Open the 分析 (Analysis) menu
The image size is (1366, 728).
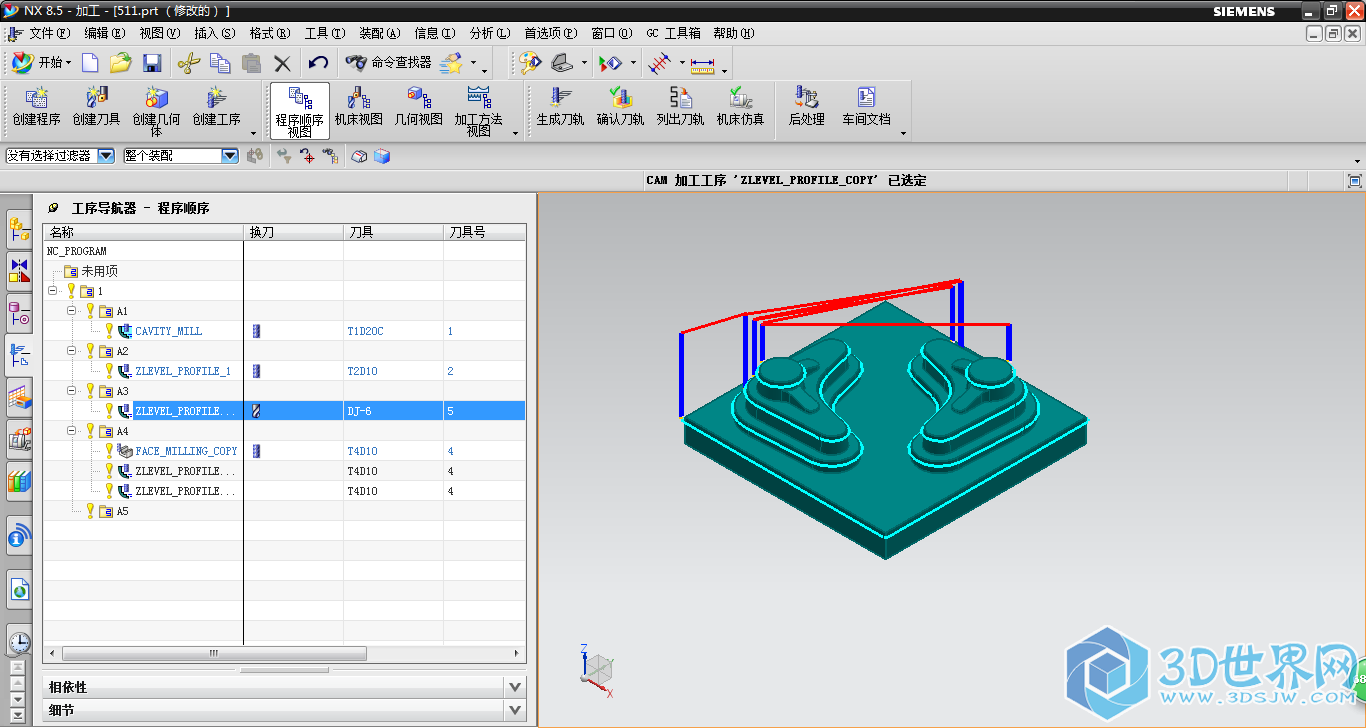point(488,33)
